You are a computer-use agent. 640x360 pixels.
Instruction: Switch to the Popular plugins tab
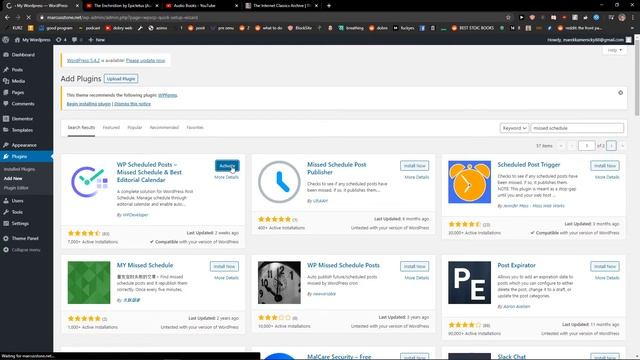pos(135,128)
